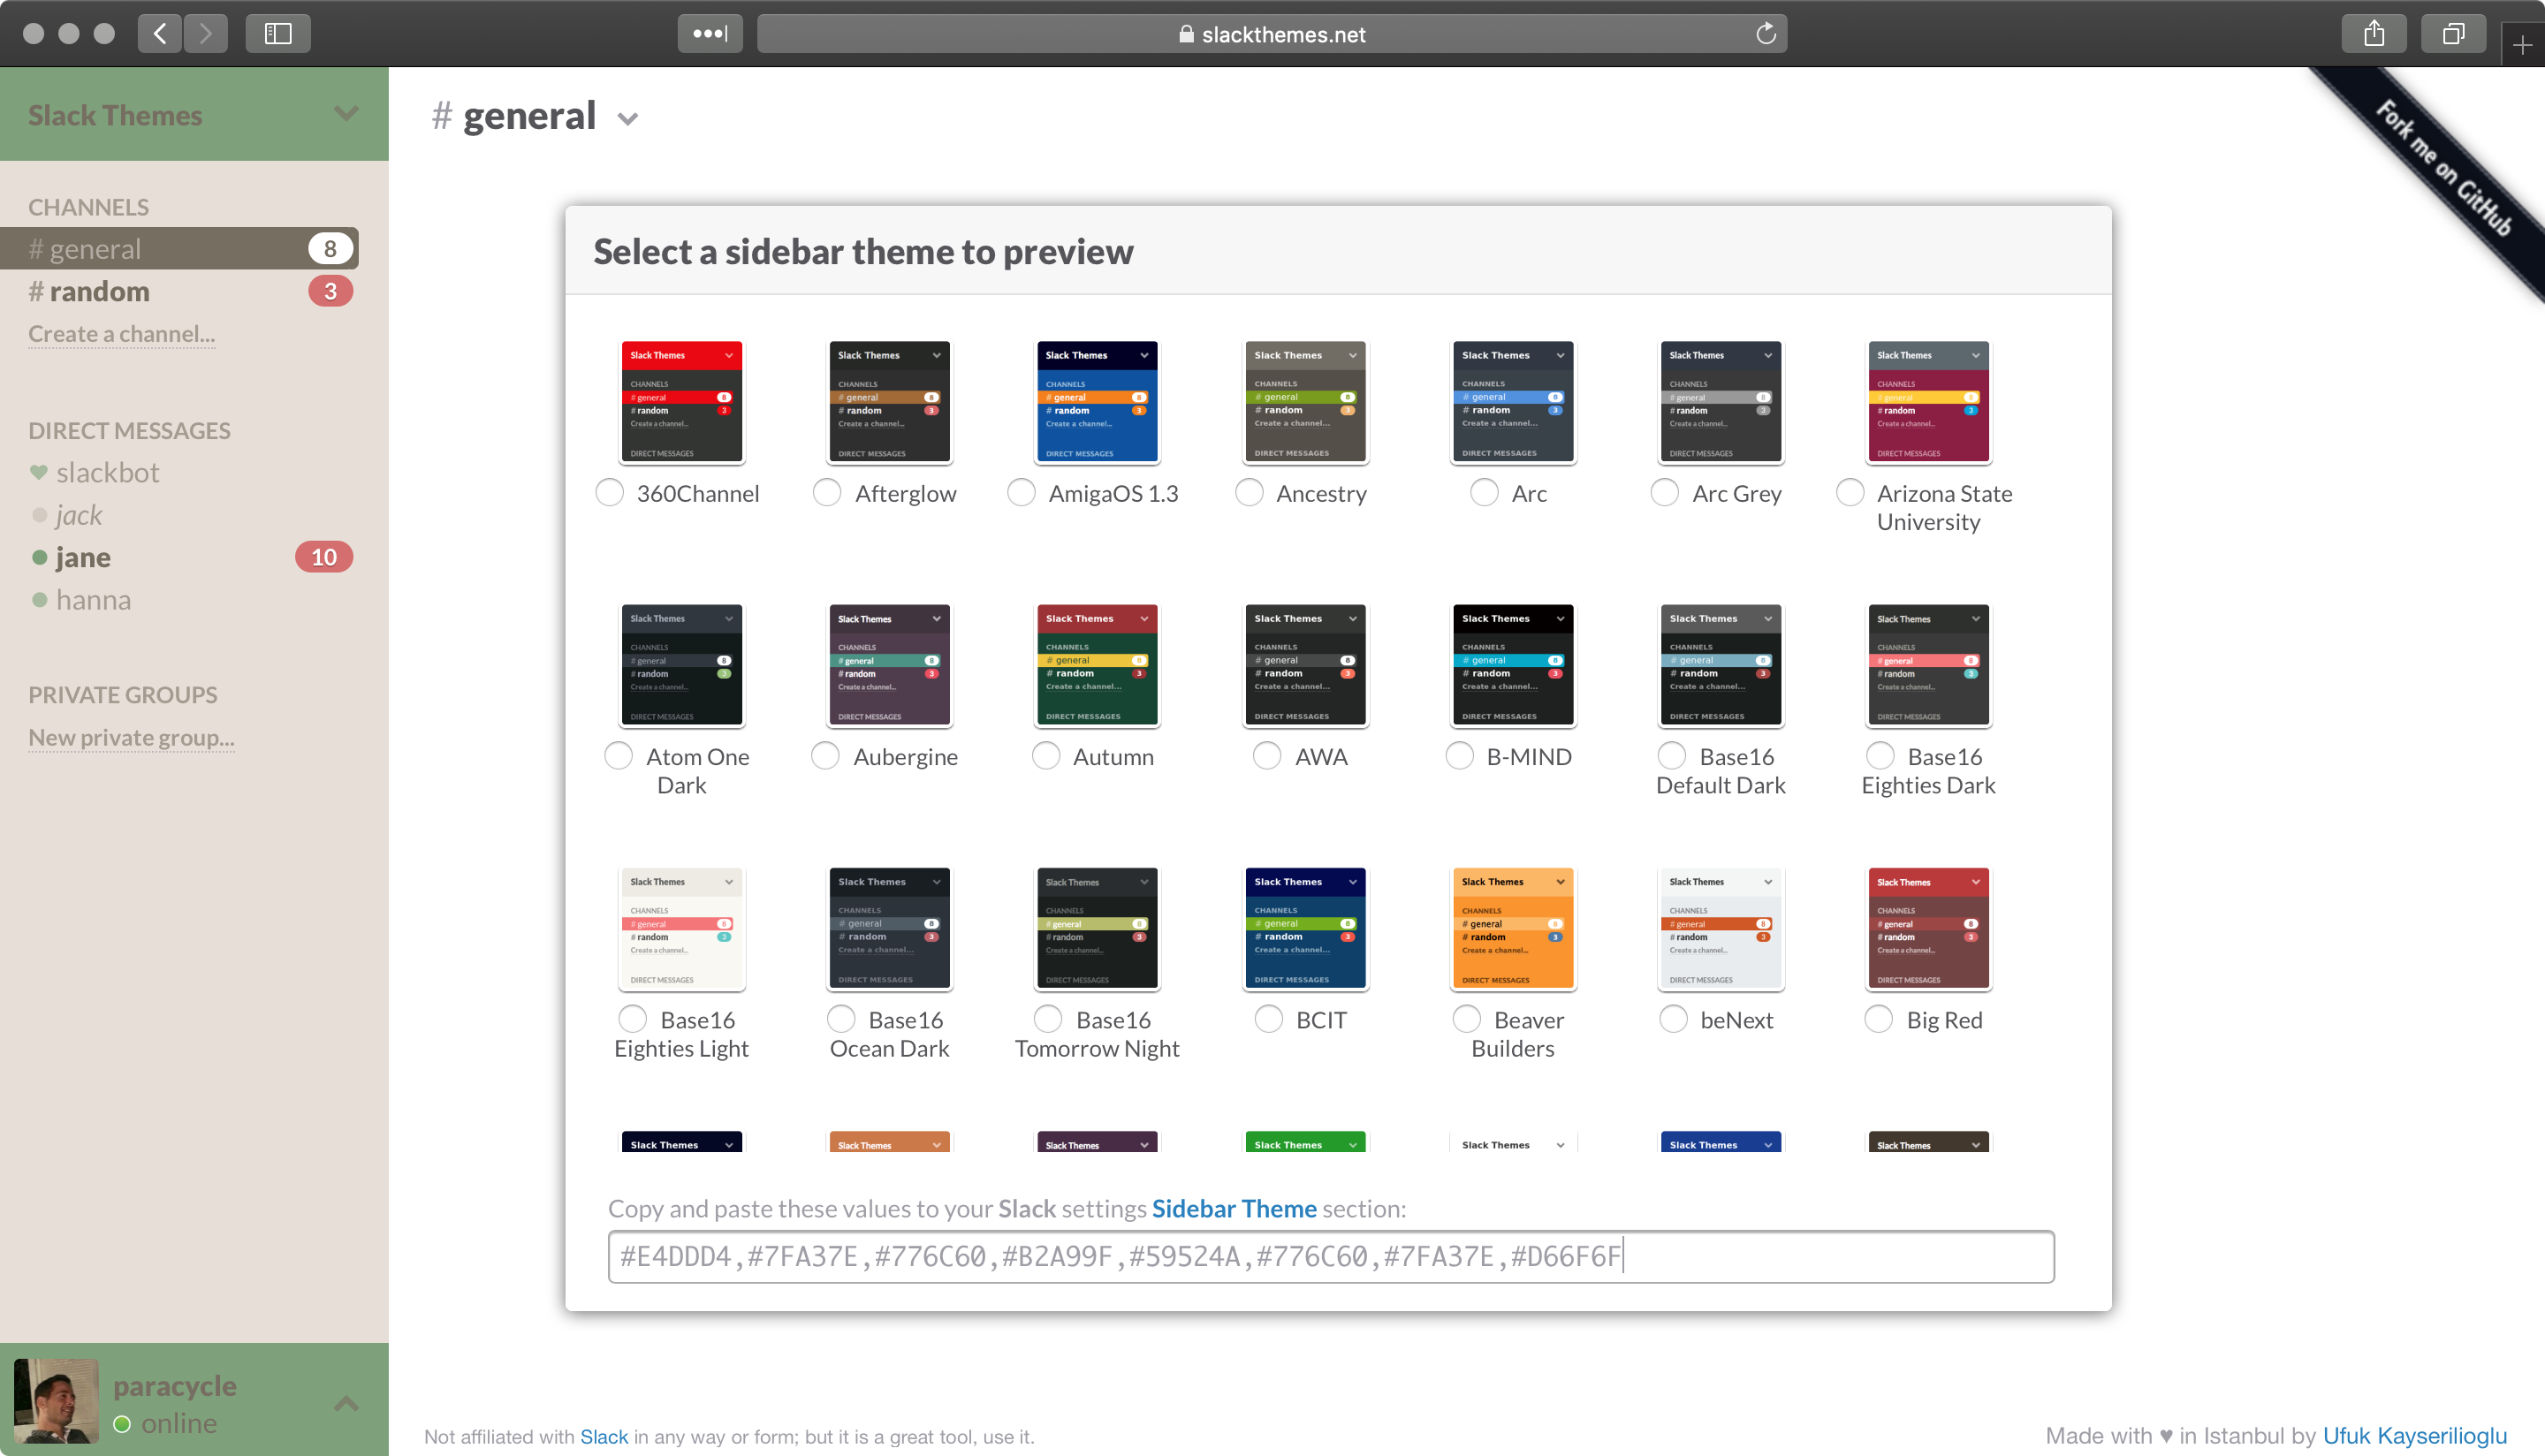2545x1456 pixels.
Task: Select the Ancestry radio button
Action: [1249, 492]
